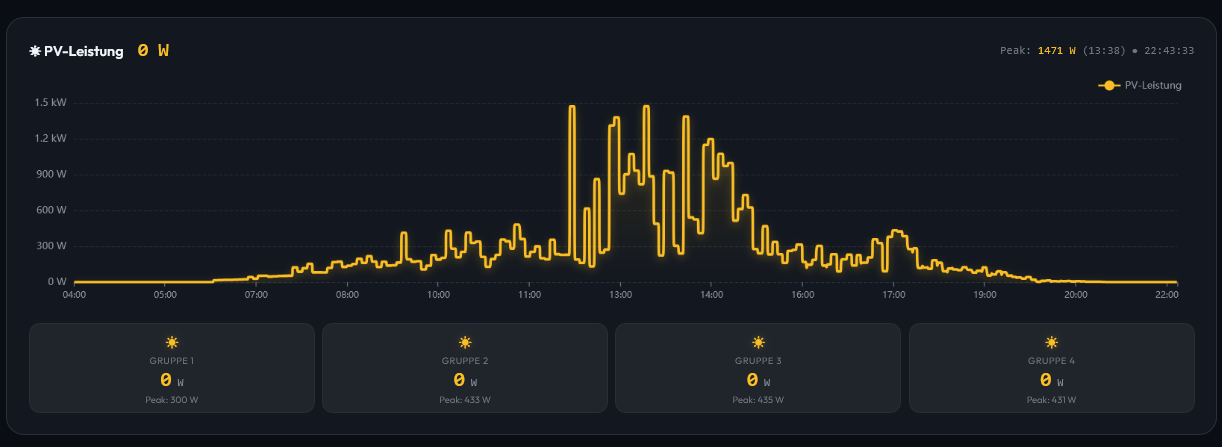Click the 07:00 time axis label
The image size is (1222, 447).
pyautogui.click(x=256, y=295)
